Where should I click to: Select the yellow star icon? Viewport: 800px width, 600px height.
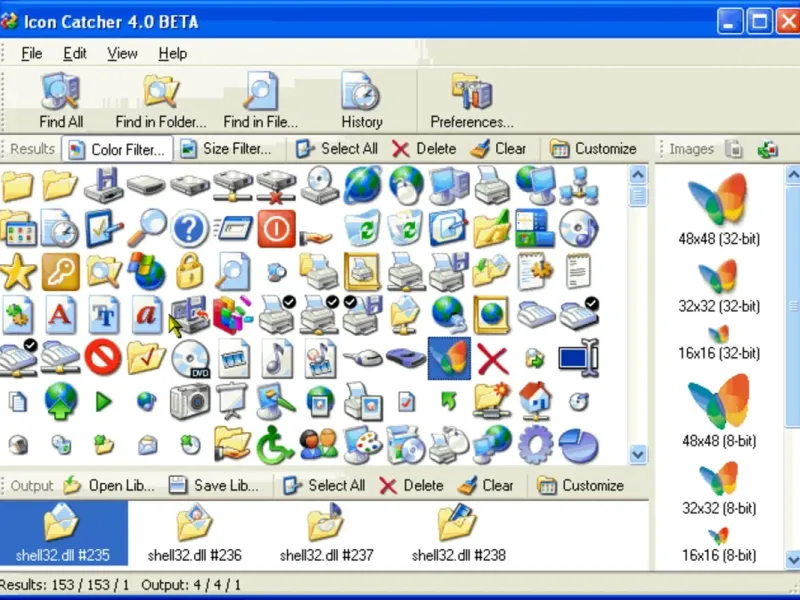pyautogui.click(x=18, y=272)
